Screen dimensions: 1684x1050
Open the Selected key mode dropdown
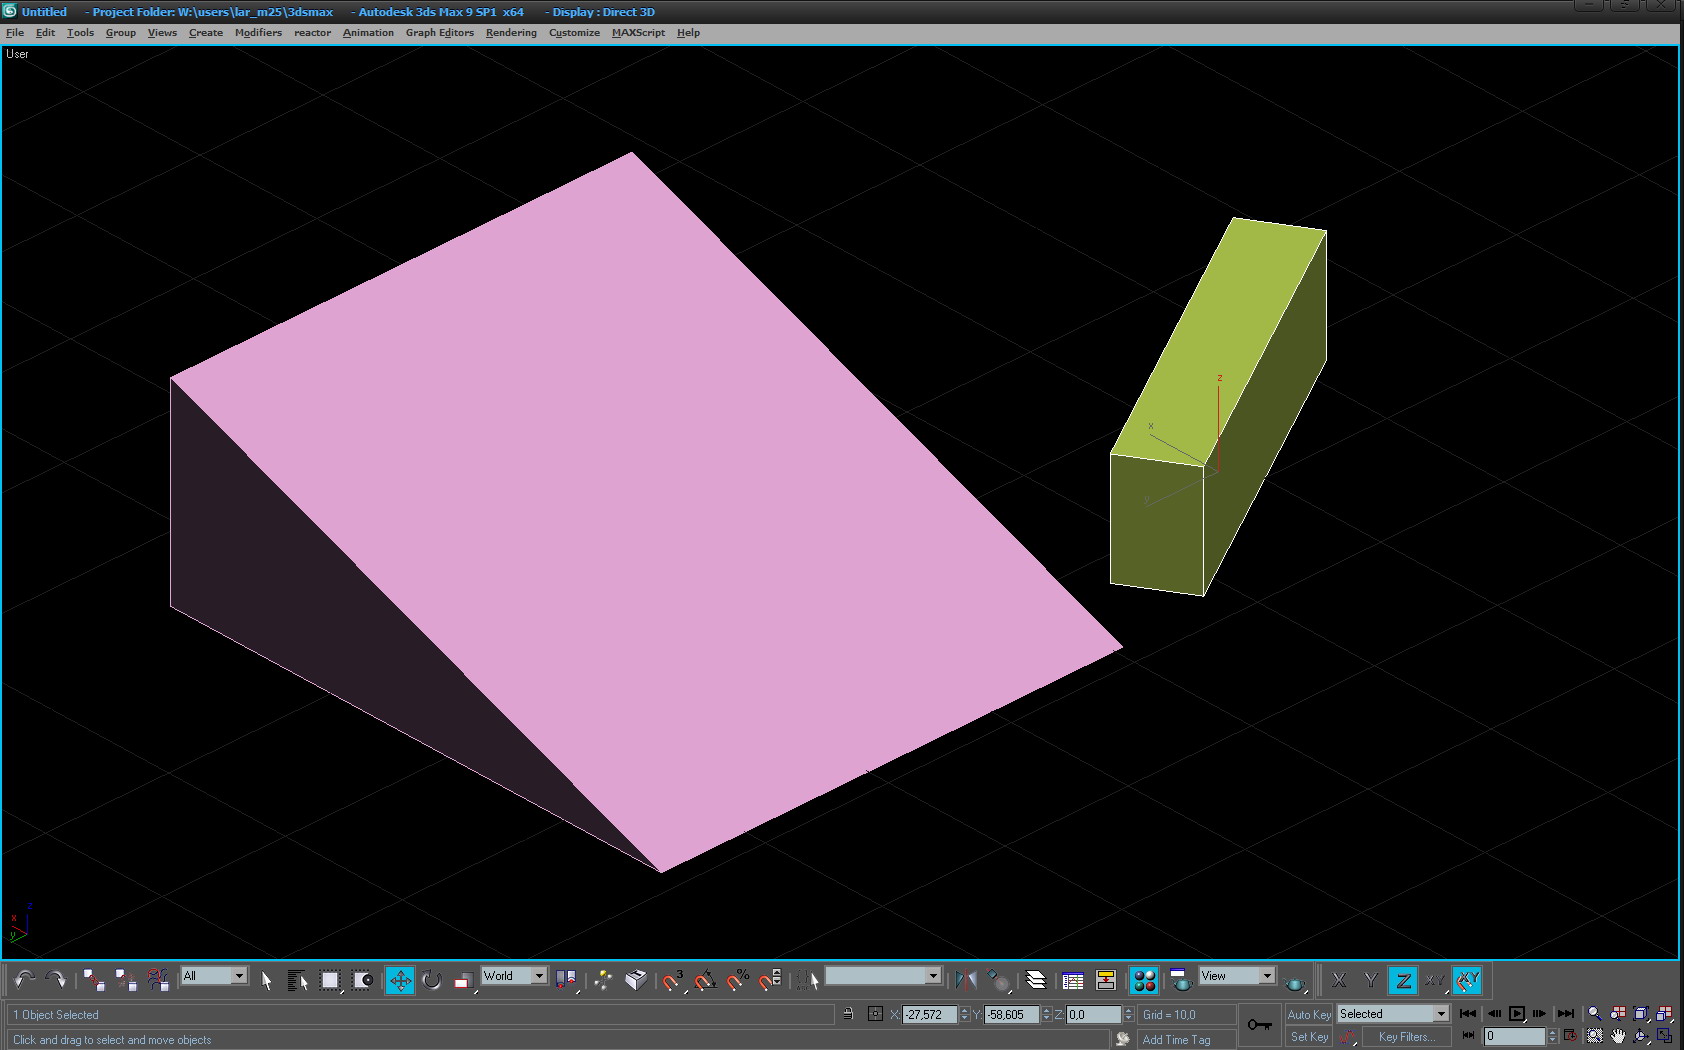[1393, 1014]
